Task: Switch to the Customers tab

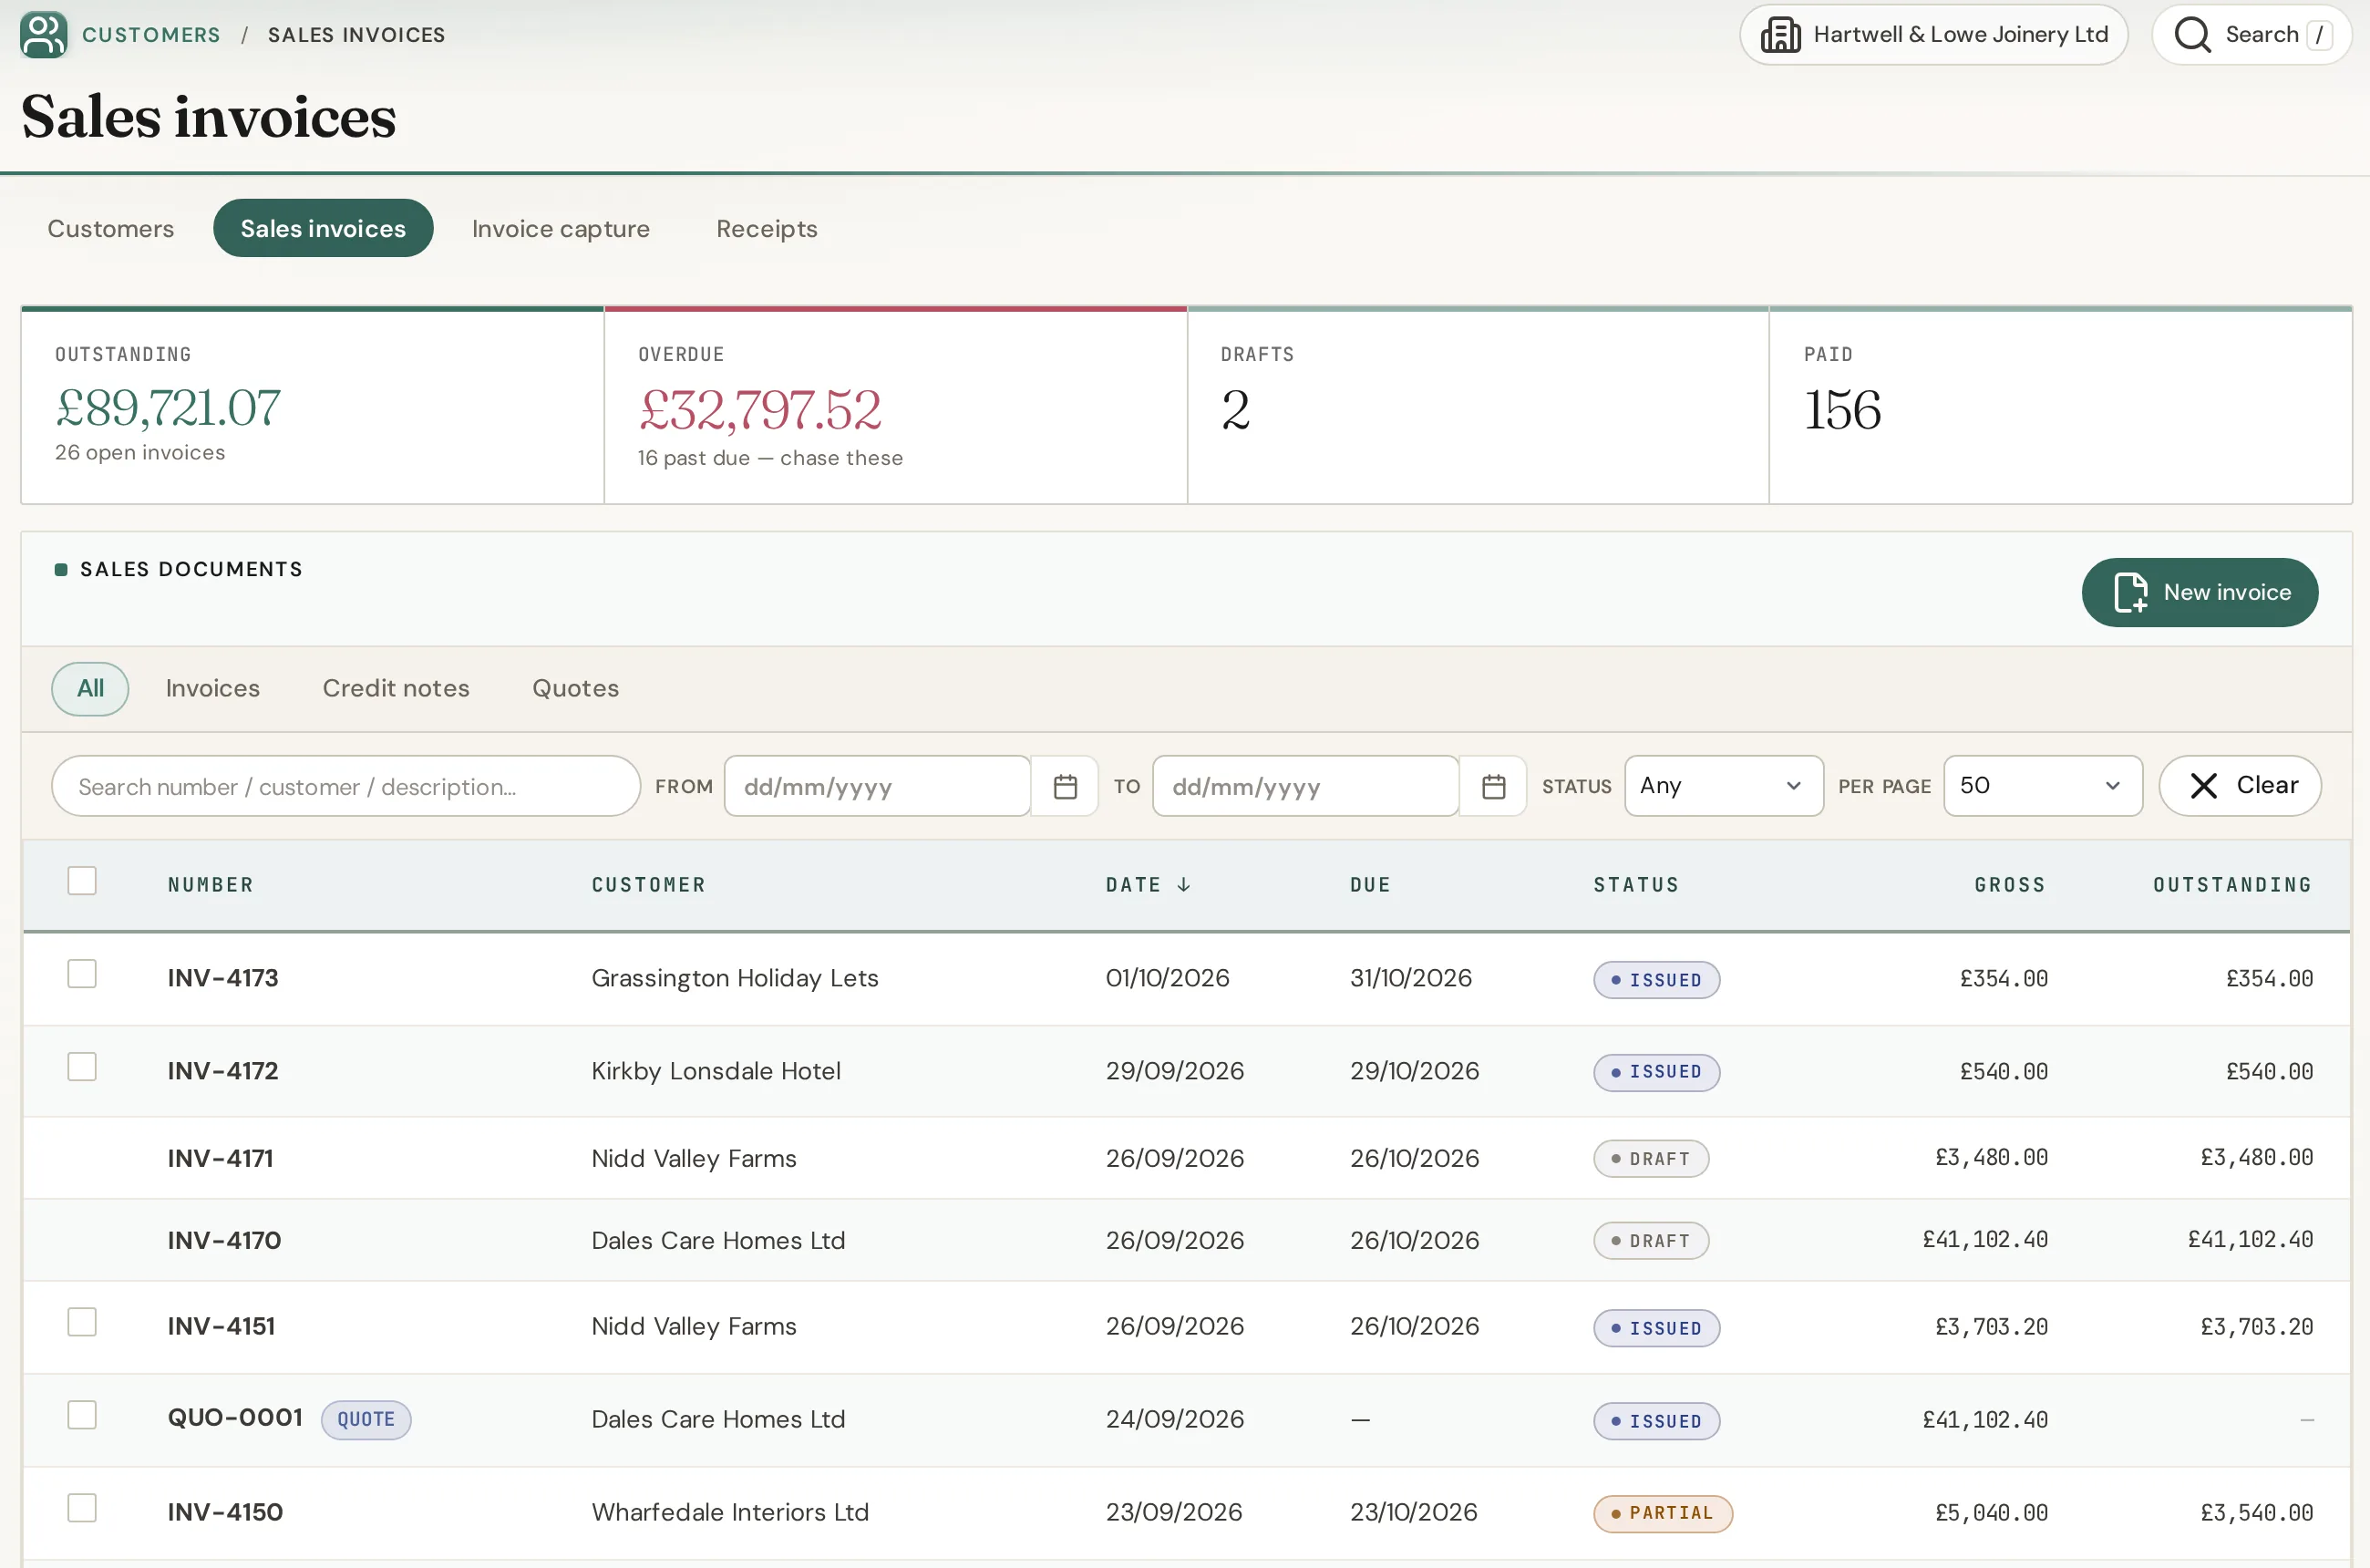Action: point(111,229)
